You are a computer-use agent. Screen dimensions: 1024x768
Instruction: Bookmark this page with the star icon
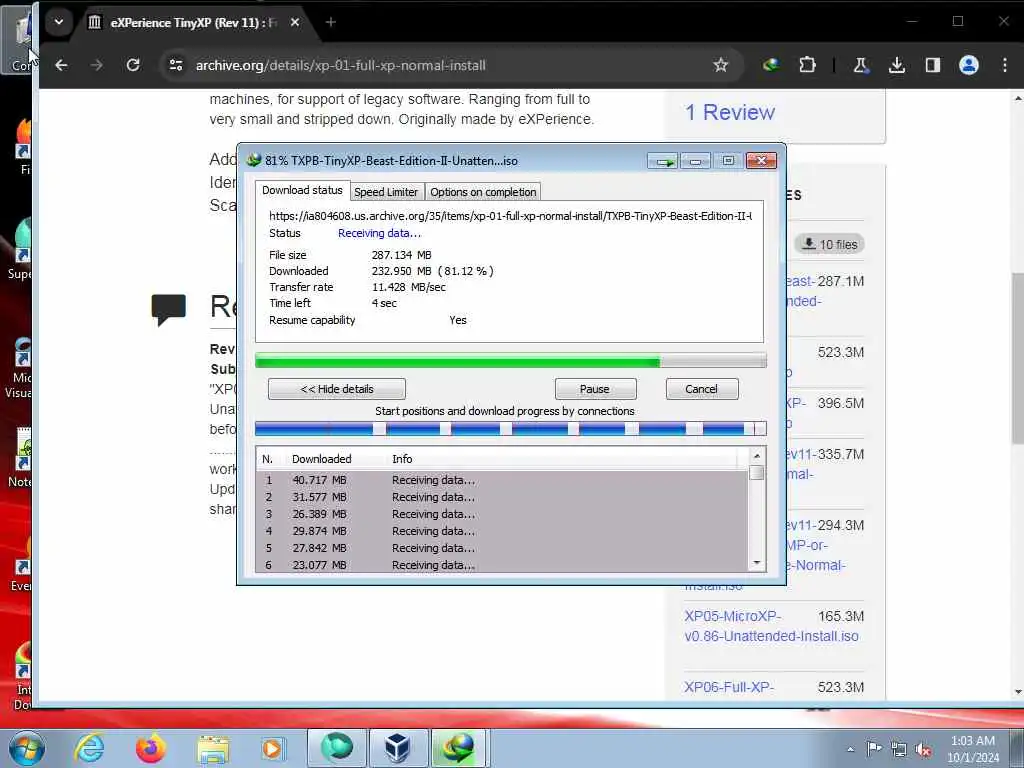tap(720, 65)
